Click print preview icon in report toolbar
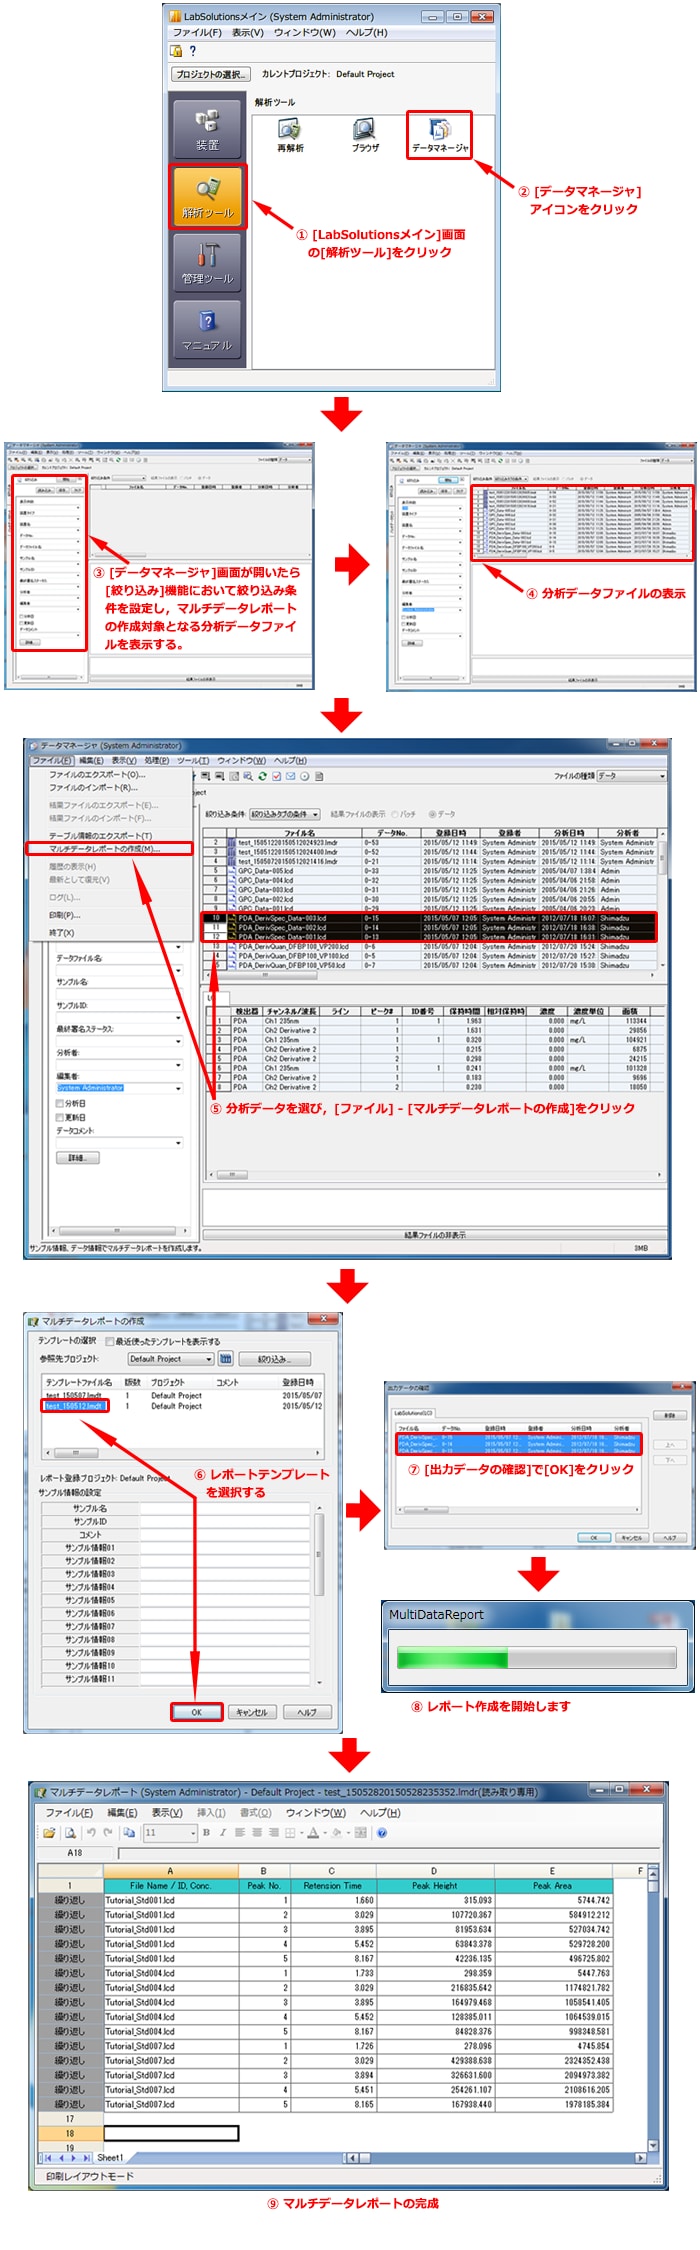Image resolution: width=700 pixels, height=2250 pixels. pos(70,1833)
